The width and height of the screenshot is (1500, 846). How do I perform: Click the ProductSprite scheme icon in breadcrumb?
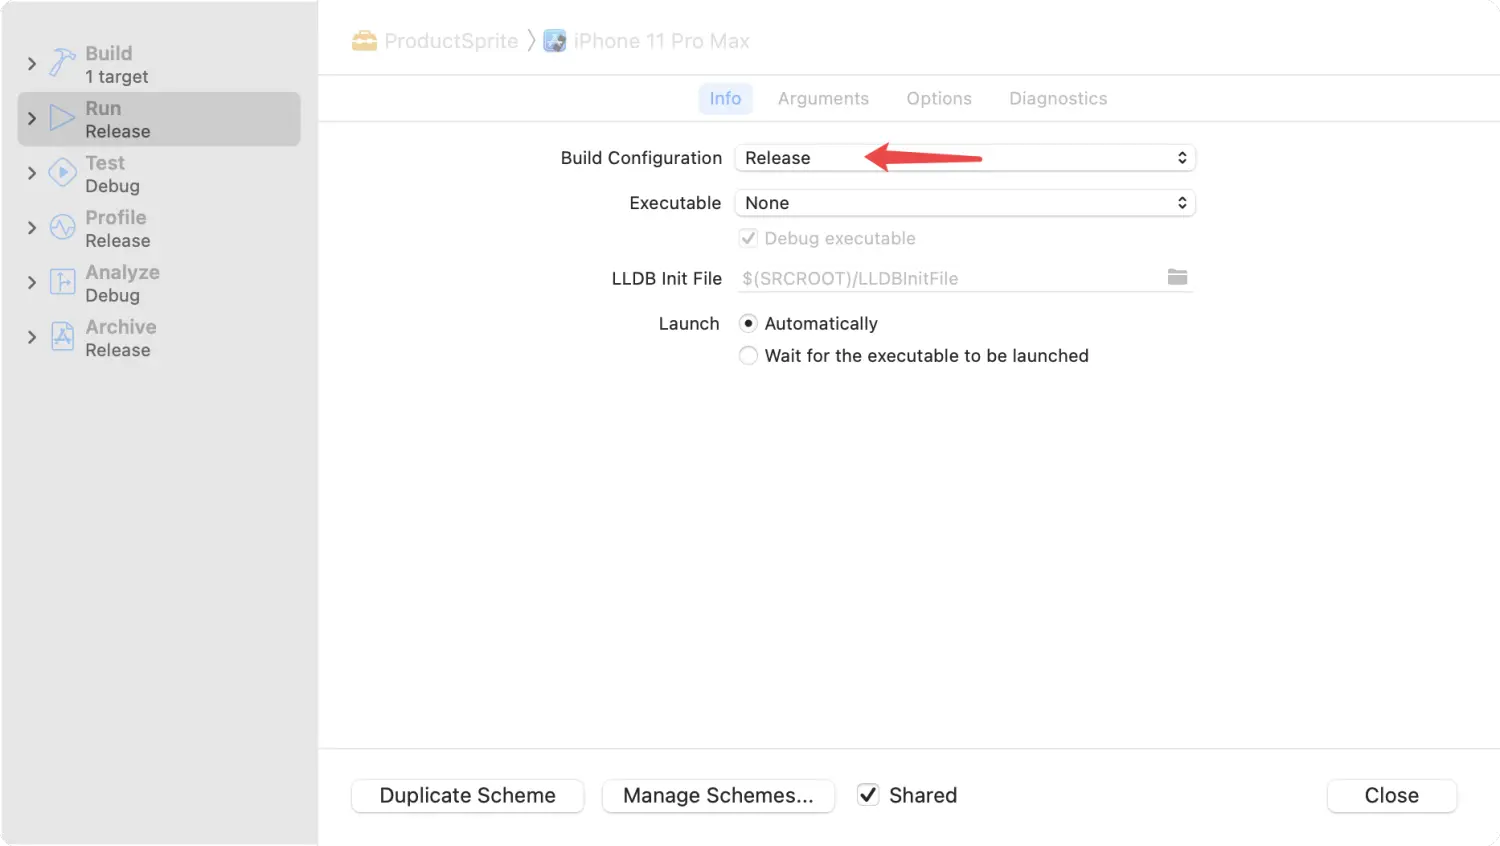click(x=364, y=41)
